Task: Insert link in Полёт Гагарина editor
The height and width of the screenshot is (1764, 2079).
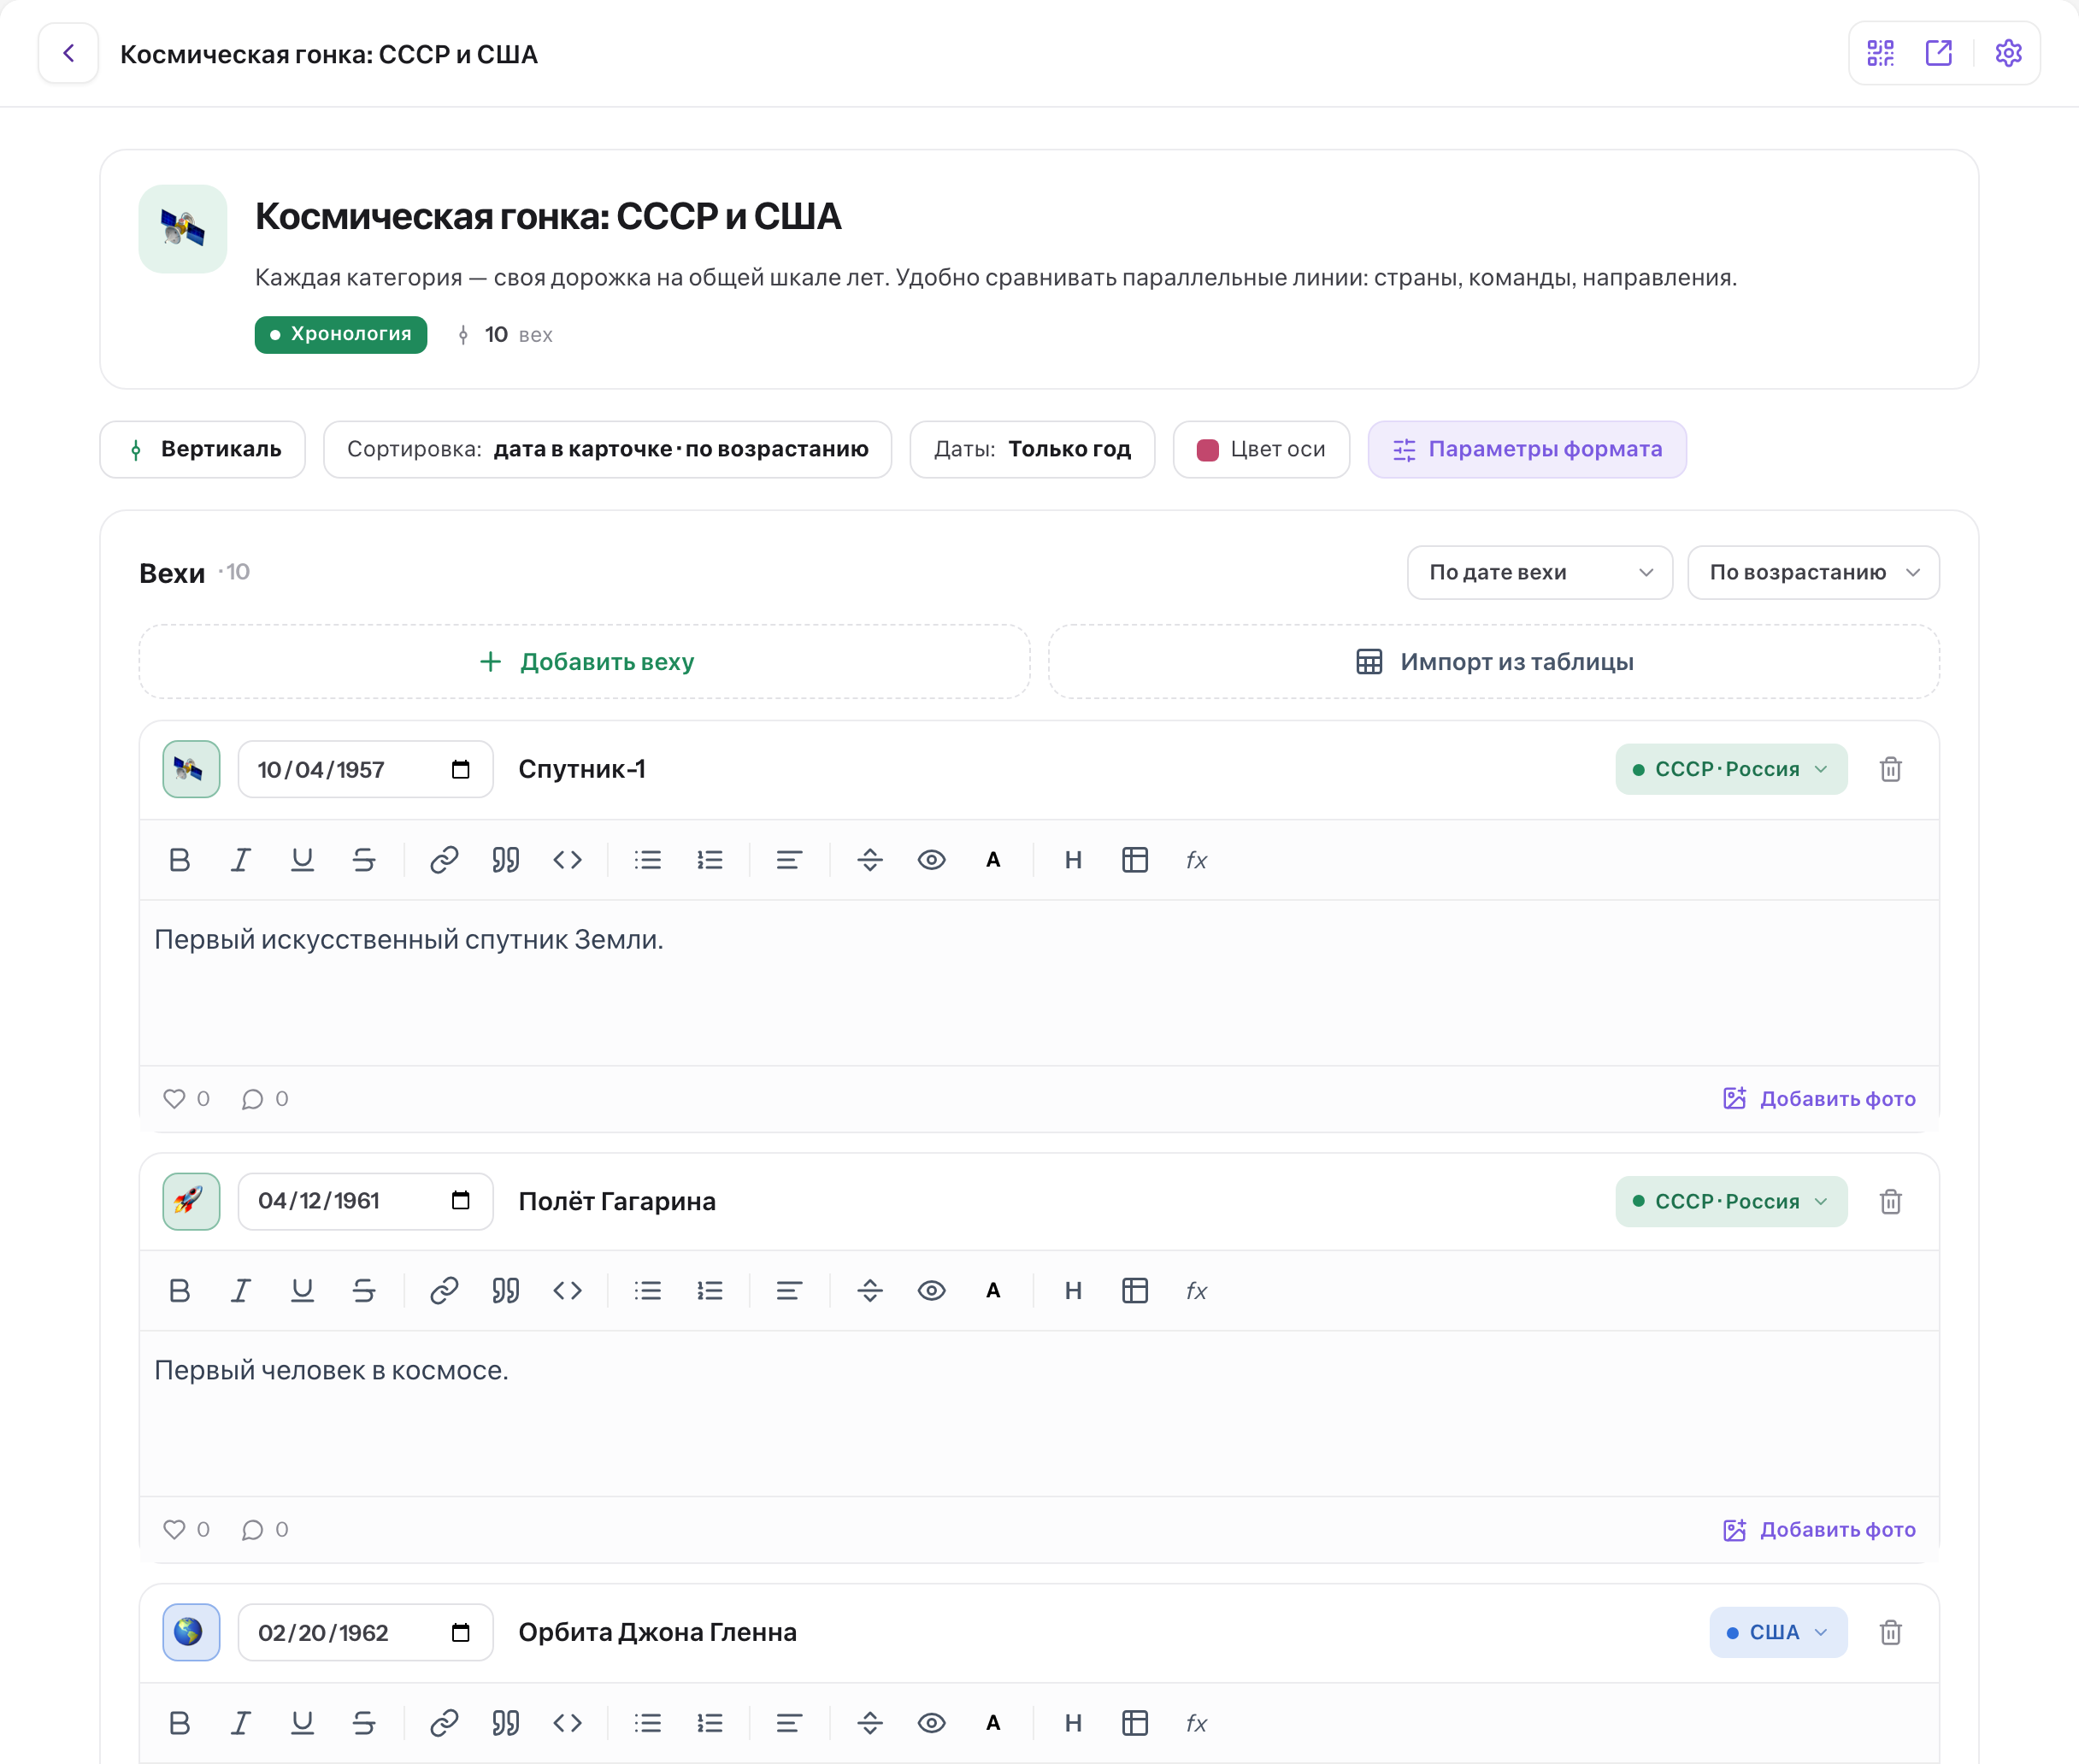Action: 444,1291
